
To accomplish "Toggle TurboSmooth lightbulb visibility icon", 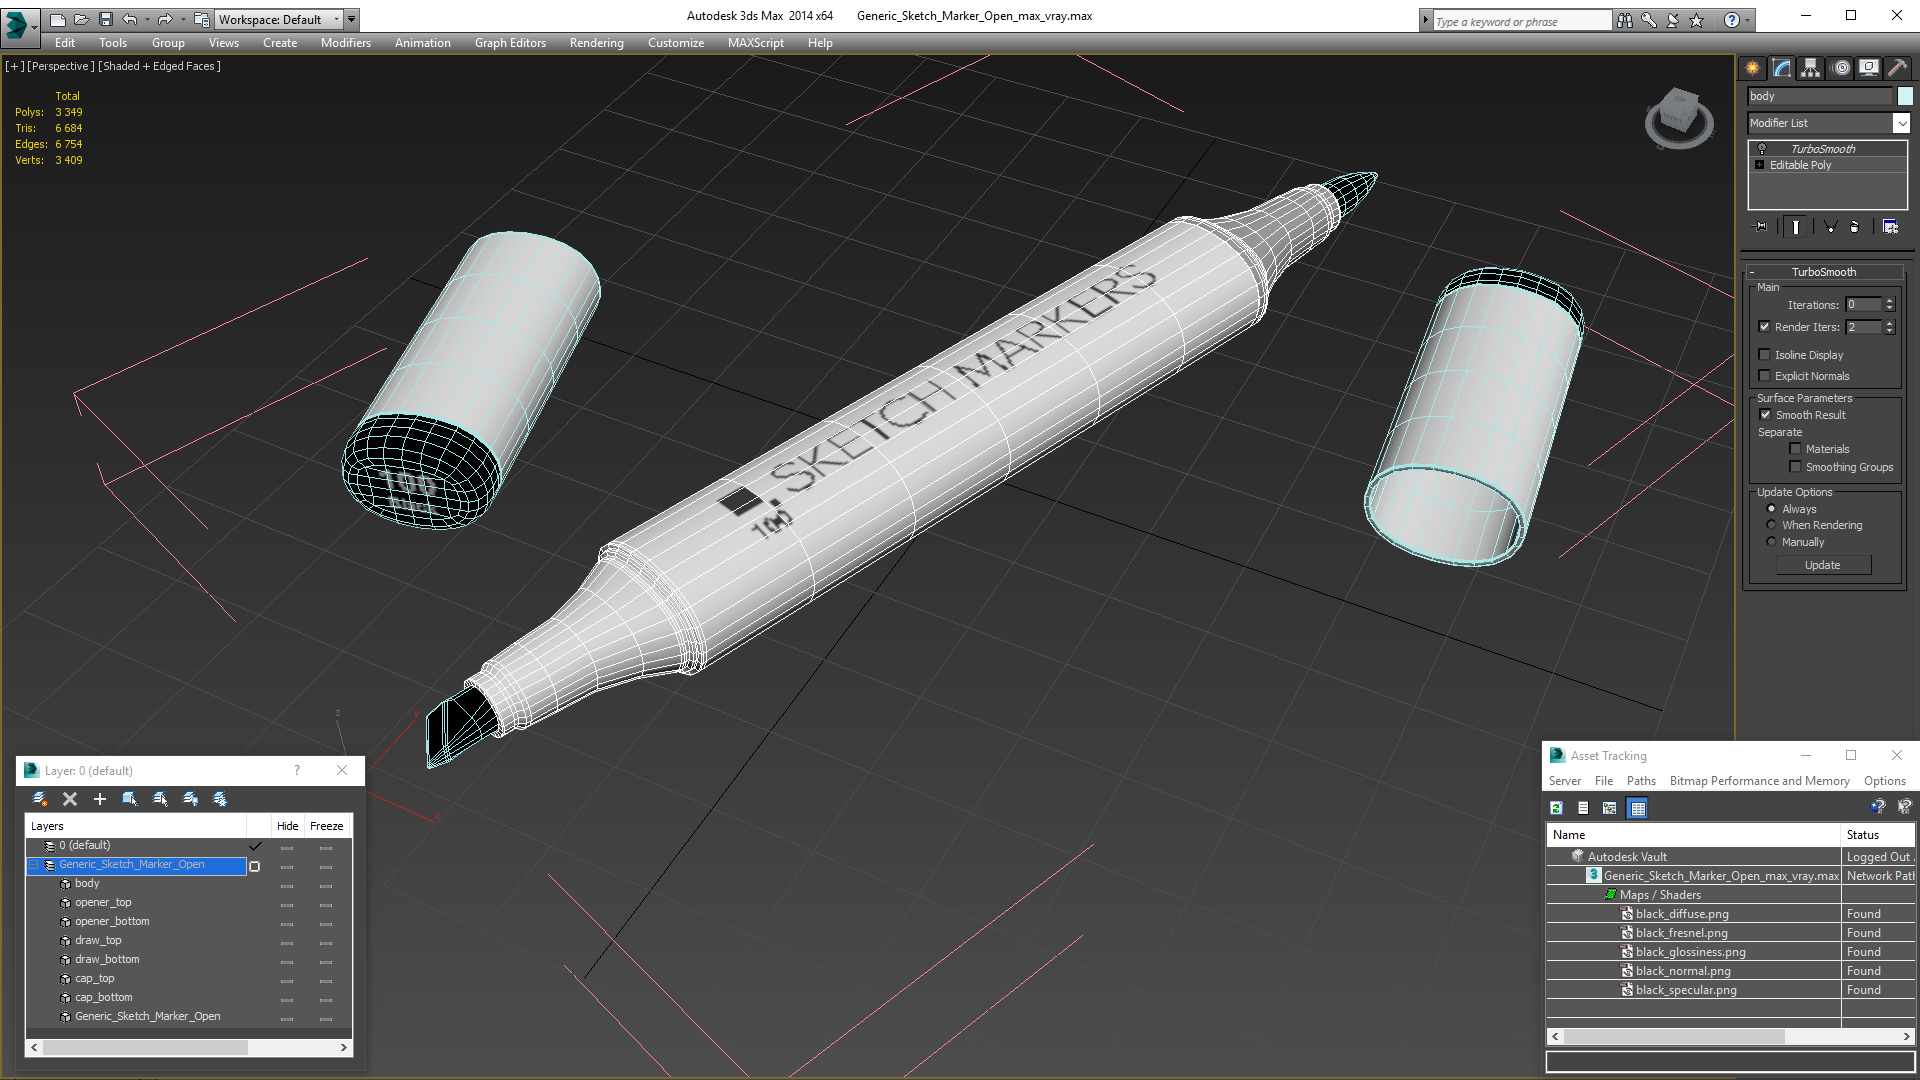I will pos(1762,149).
